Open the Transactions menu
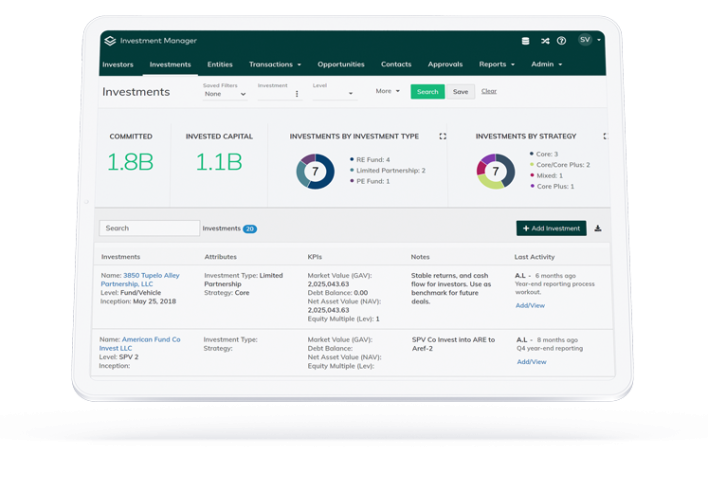This screenshot has height=492, width=708. (275, 64)
